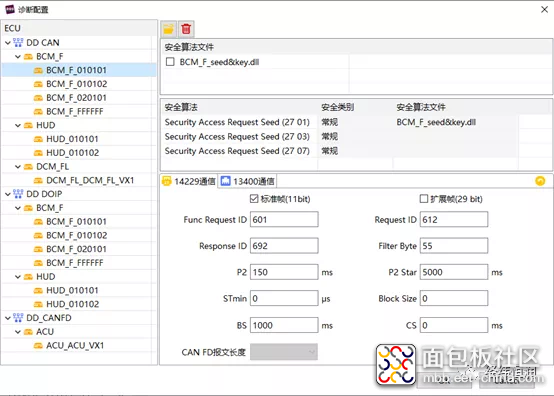The width and height of the screenshot is (554, 396).
Task: Collapse HUD under DD CAN
Action: [x=18, y=125]
